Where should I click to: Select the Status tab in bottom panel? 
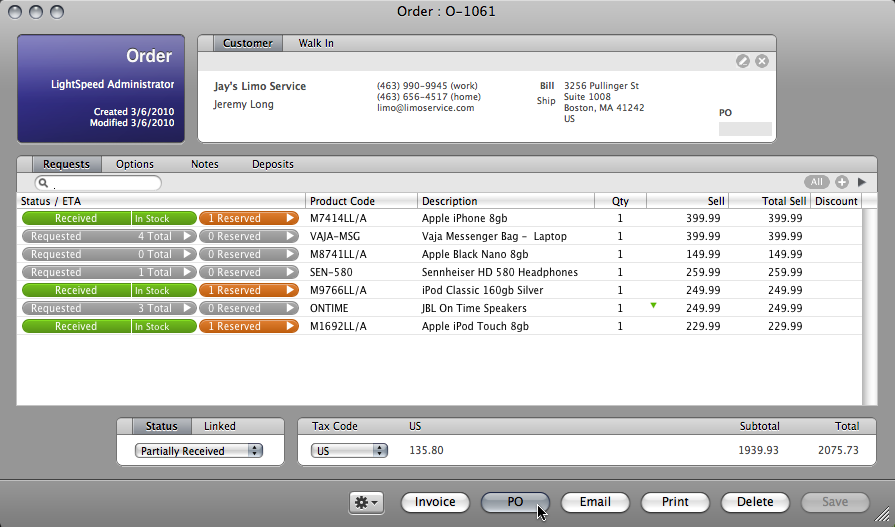tap(162, 427)
